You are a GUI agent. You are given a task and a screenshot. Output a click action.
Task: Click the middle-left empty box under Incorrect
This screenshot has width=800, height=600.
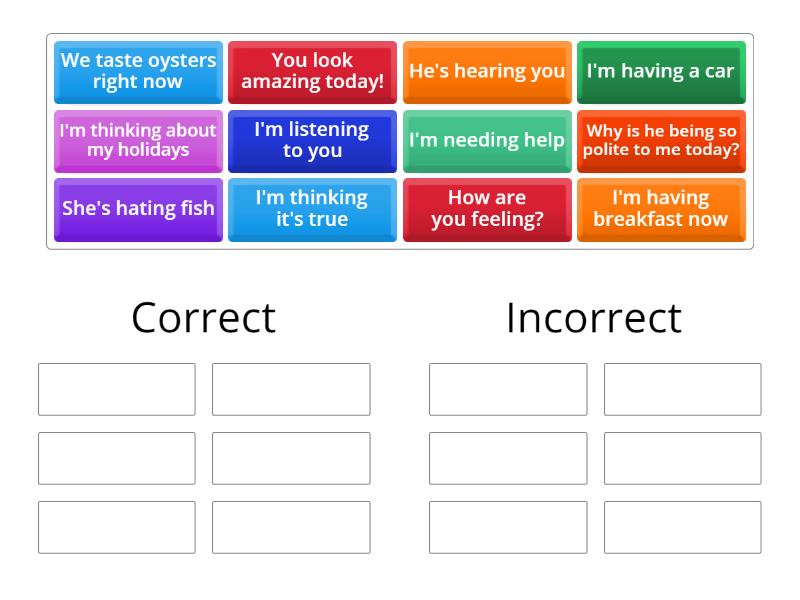pyautogui.click(x=507, y=458)
